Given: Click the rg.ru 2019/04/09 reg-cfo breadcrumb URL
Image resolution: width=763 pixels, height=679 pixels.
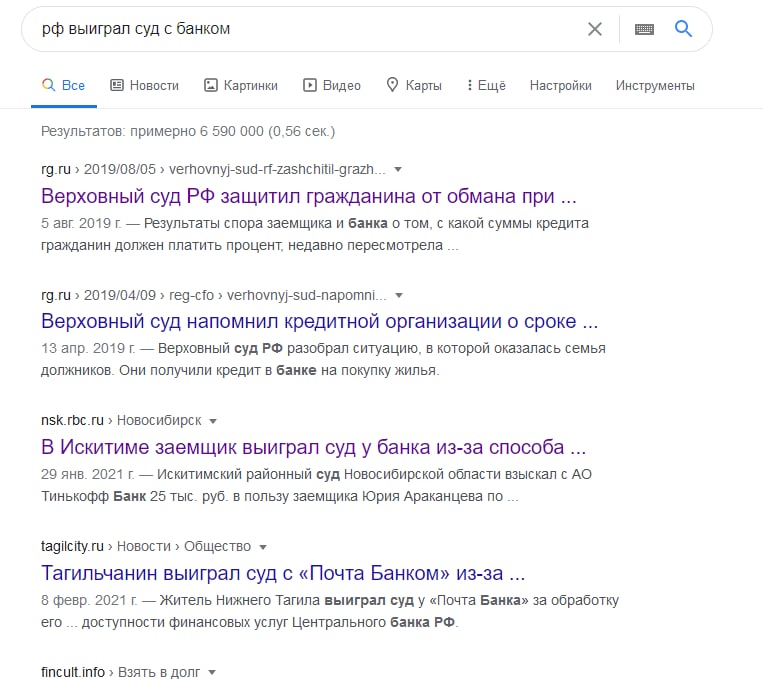Looking at the screenshot, I should (x=214, y=295).
